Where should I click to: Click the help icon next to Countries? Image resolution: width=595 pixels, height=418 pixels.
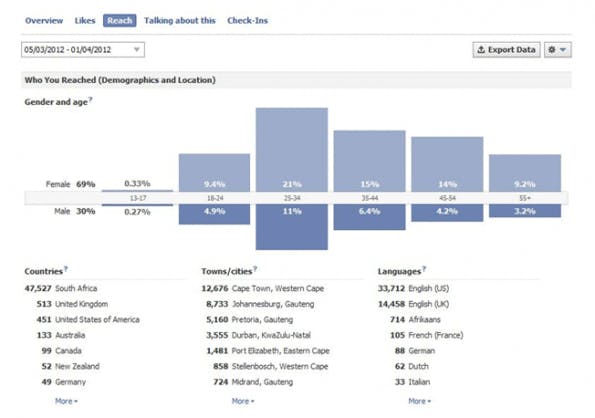point(66,269)
